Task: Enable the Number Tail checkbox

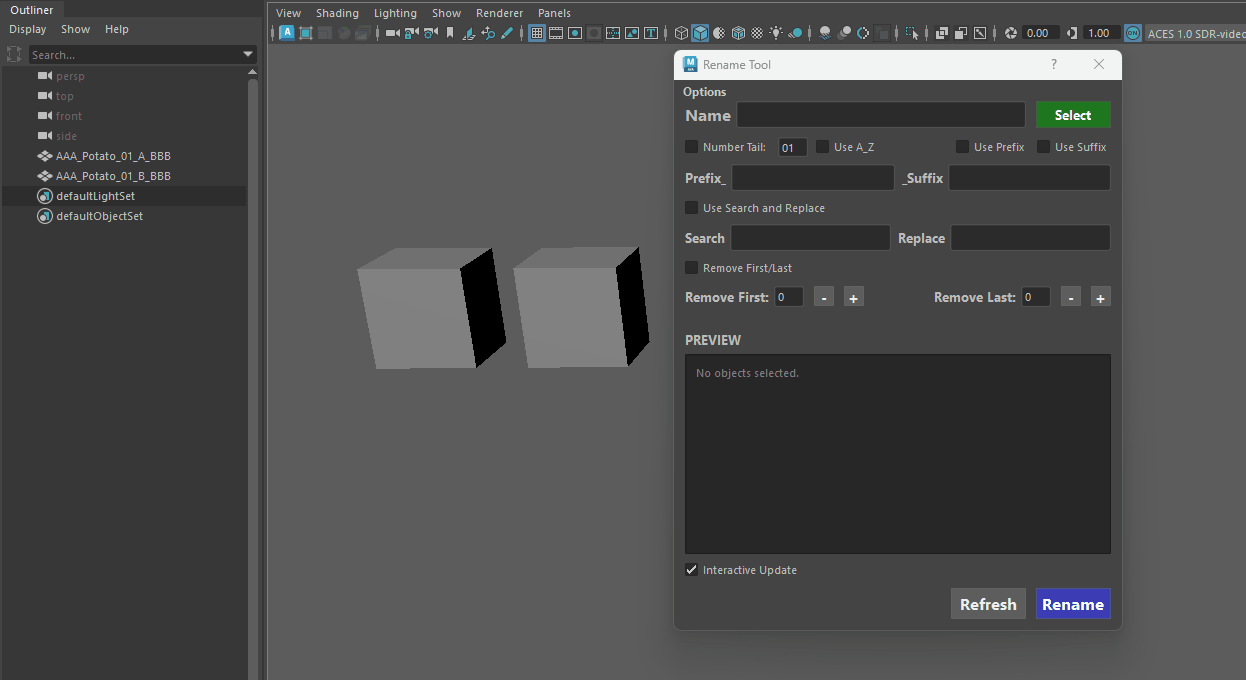Action: pyautogui.click(x=691, y=147)
